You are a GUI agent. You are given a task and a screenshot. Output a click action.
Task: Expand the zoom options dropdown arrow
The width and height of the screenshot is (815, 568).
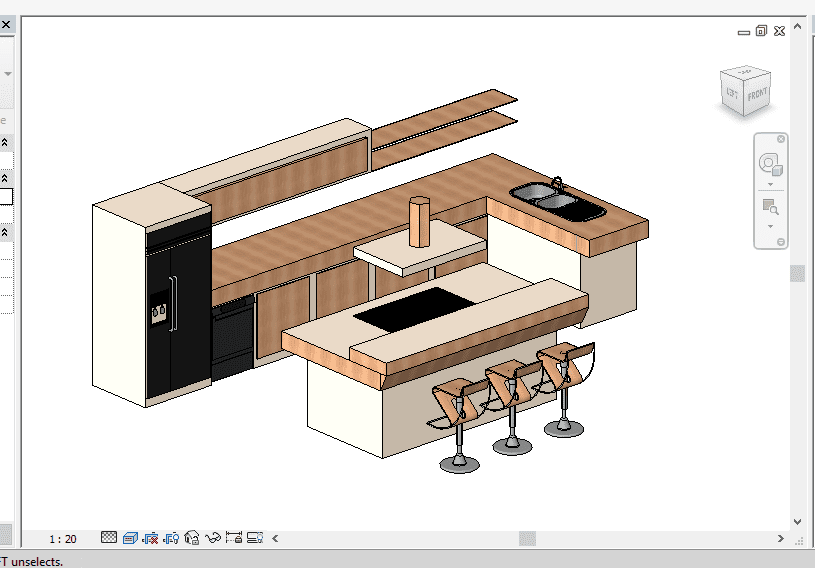click(x=770, y=226)
